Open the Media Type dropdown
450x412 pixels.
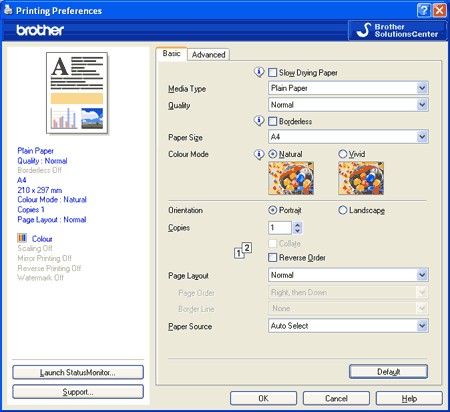[348, 88]
